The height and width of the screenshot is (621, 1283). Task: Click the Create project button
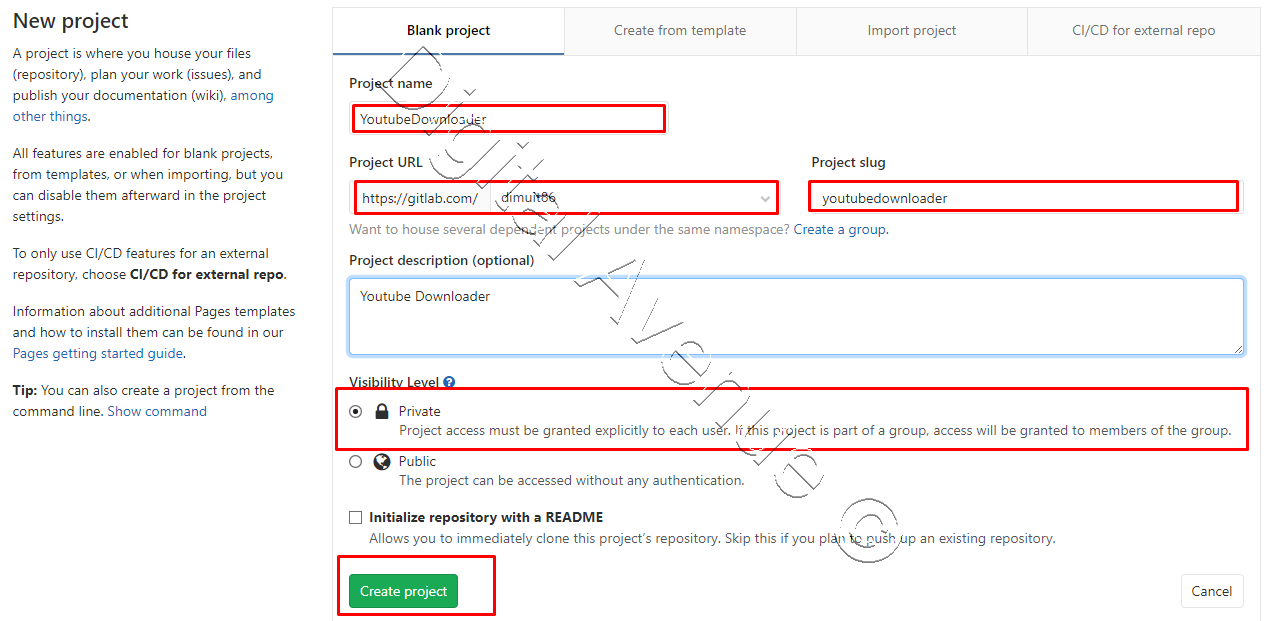403,591
